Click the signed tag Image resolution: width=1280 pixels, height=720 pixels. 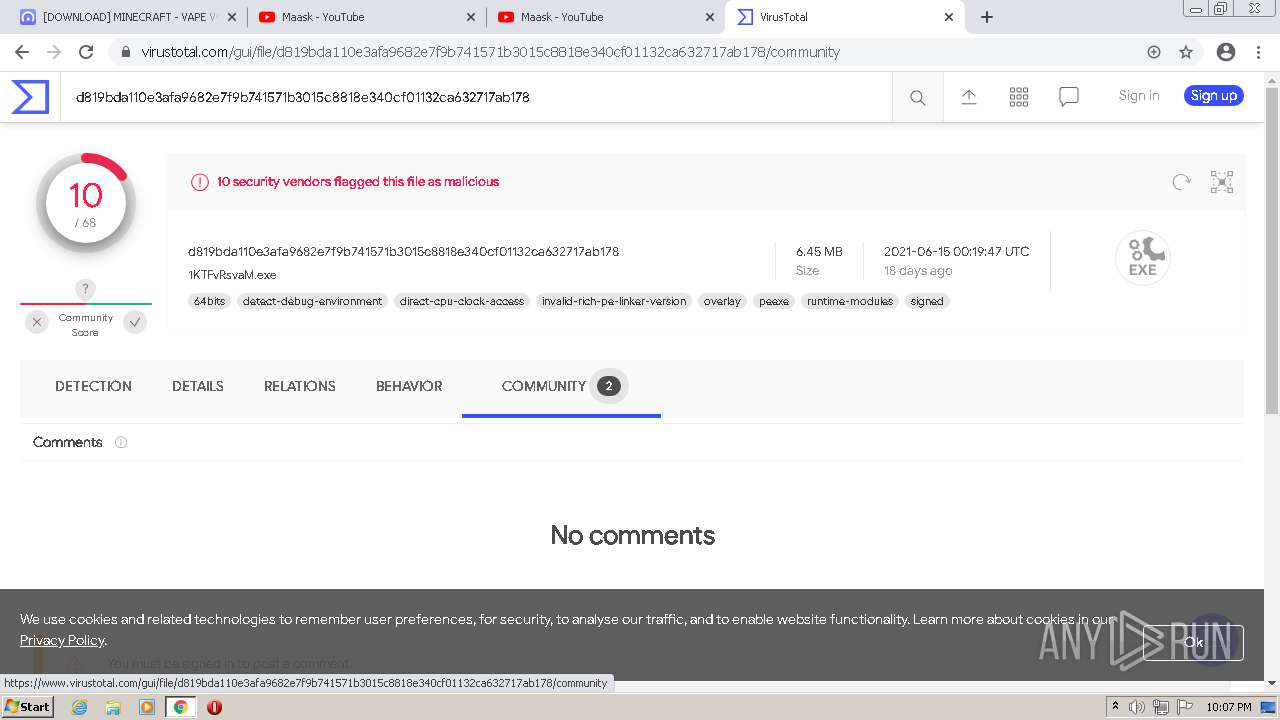[x=927, y=301]
